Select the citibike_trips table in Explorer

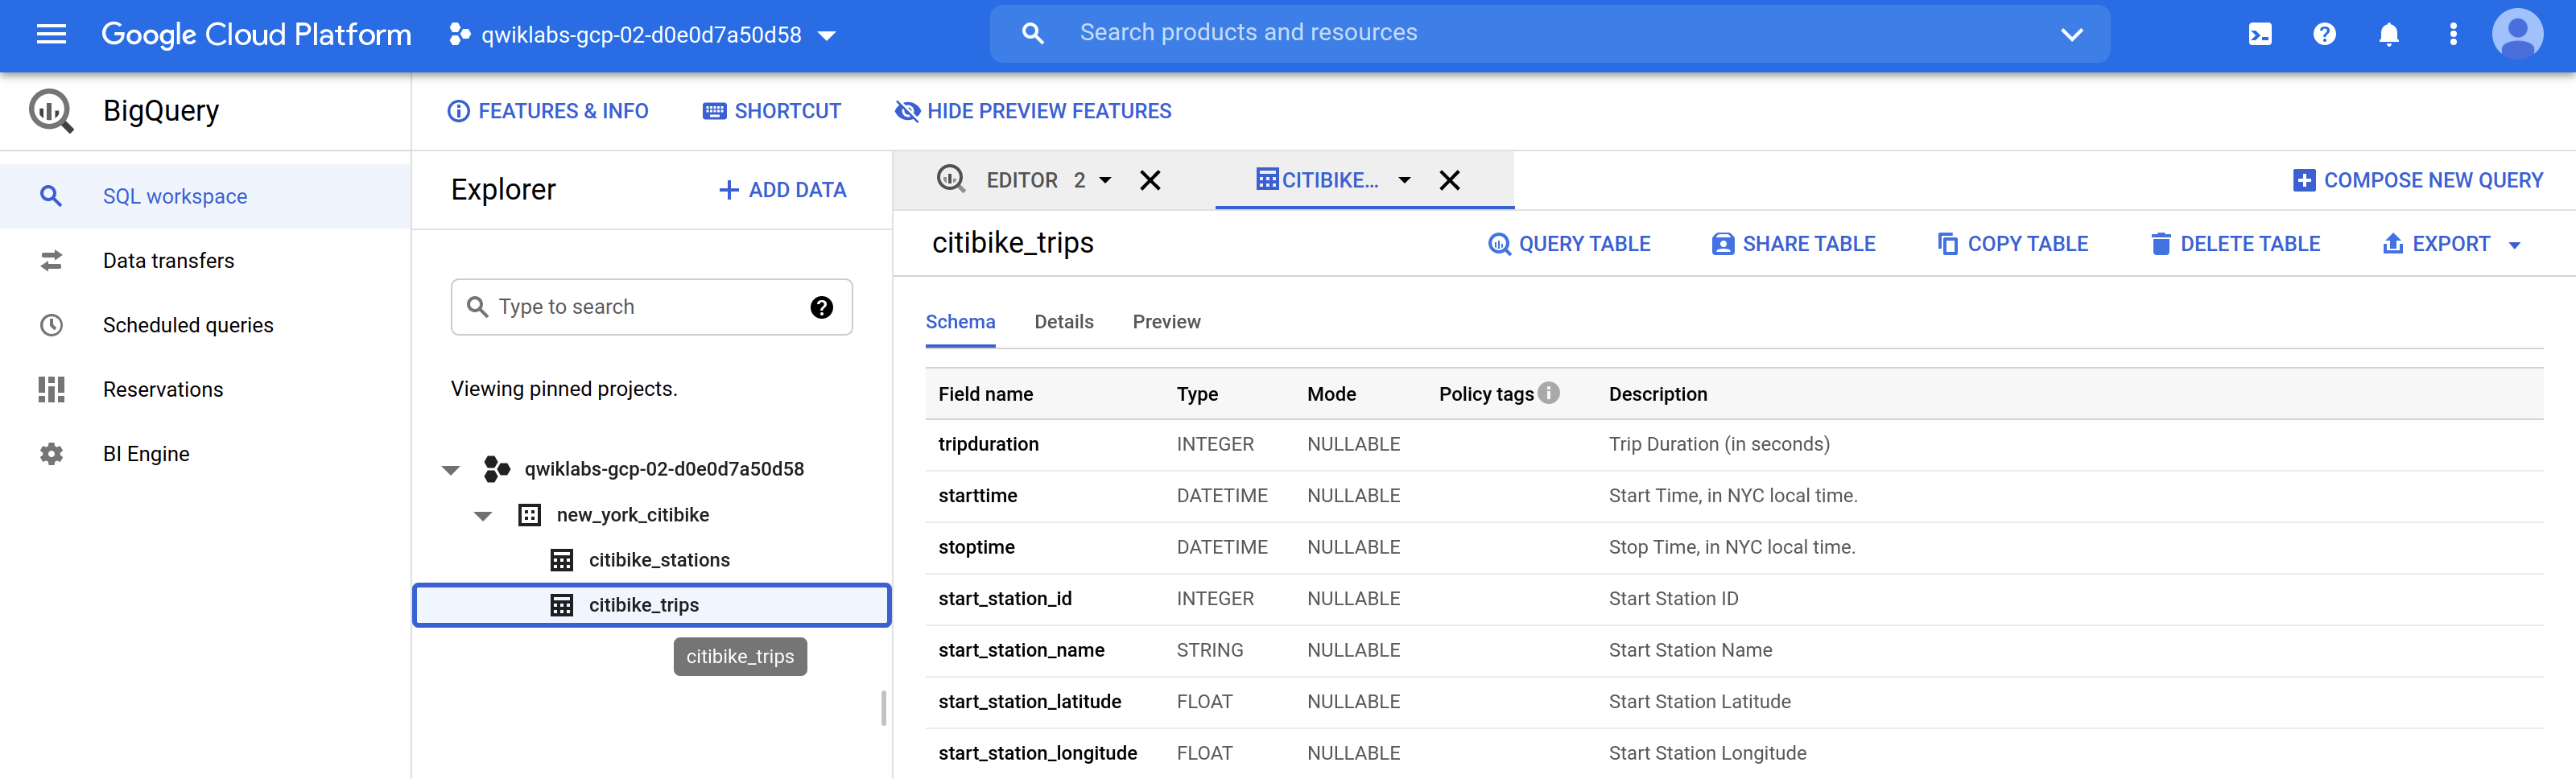(x=651, y=605)
